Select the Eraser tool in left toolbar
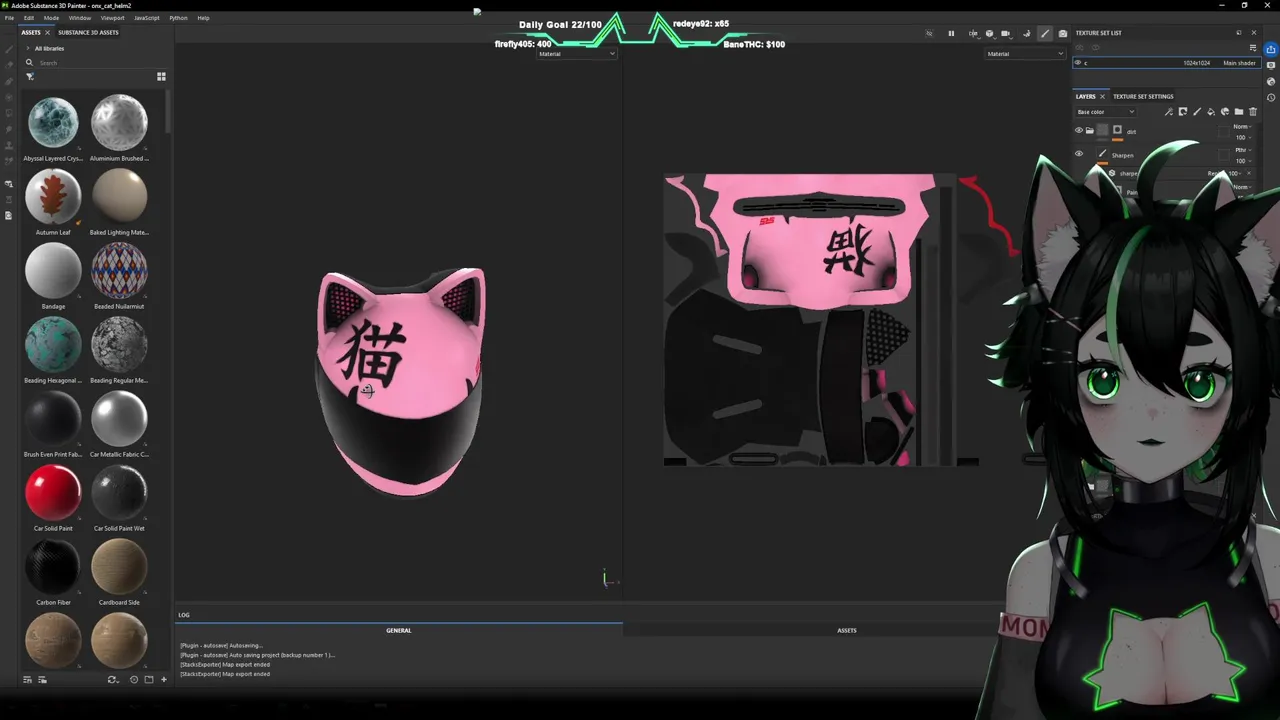 pos(9,65)
